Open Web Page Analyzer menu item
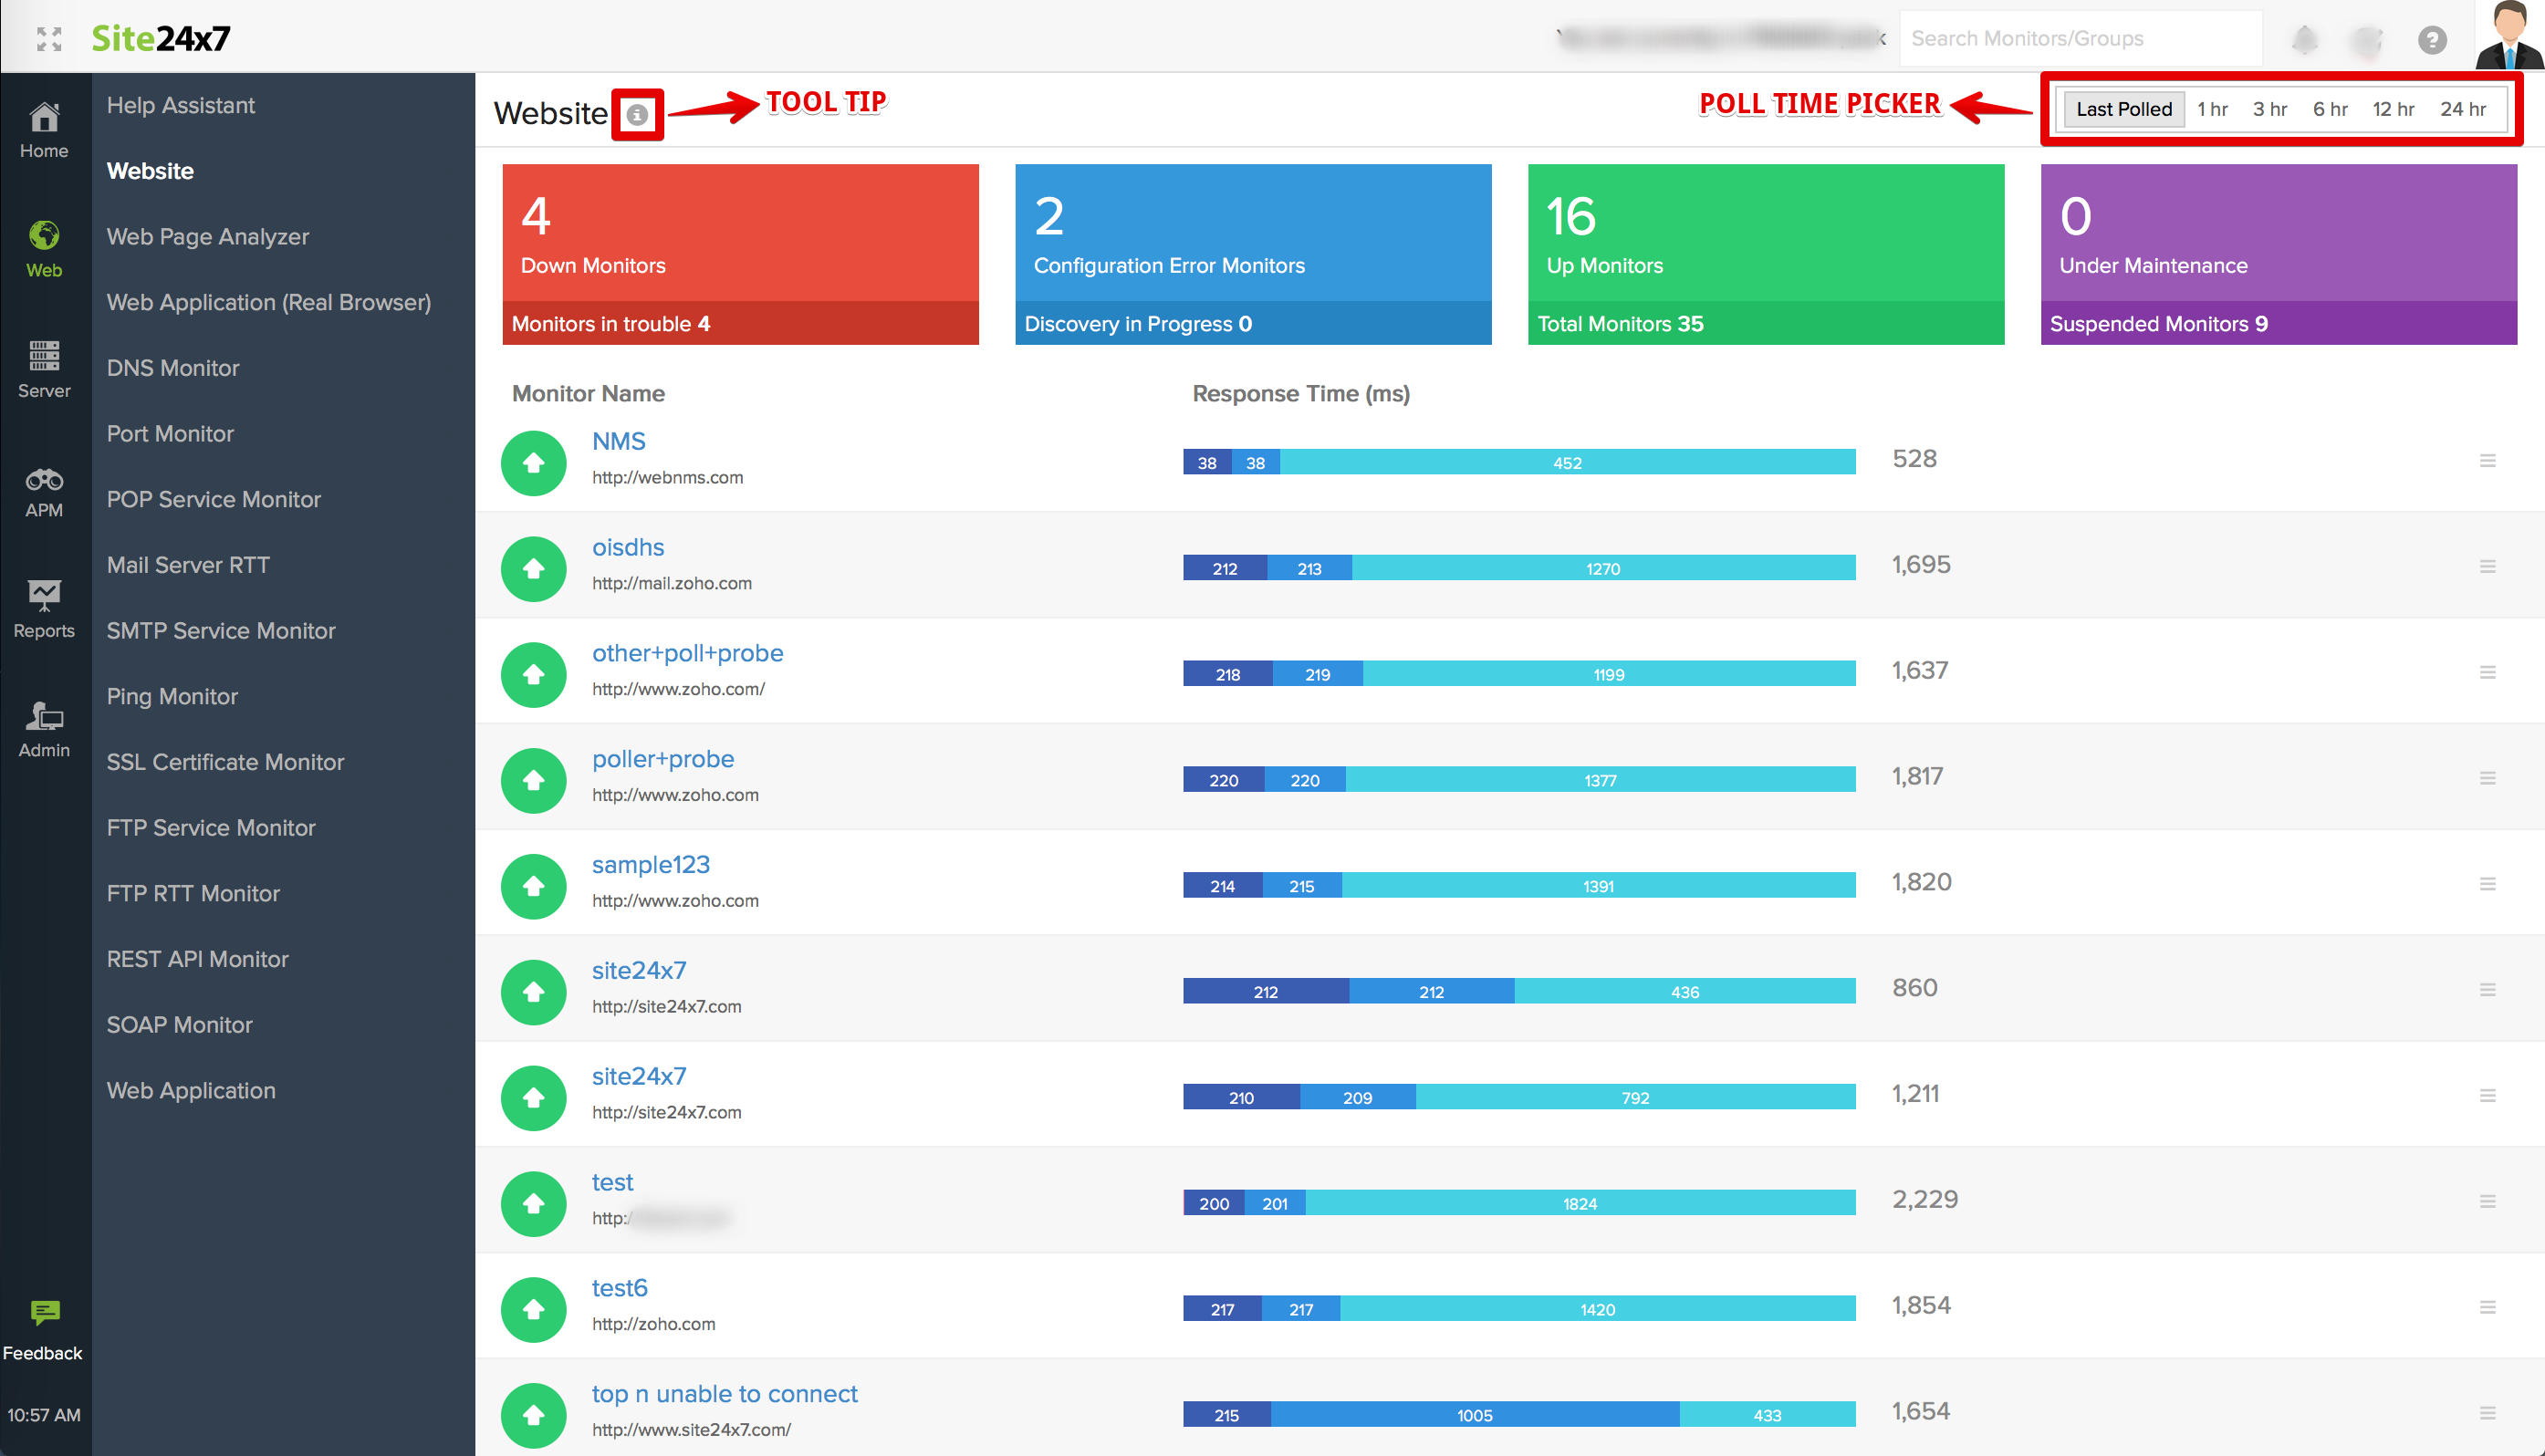The height and width of the screenshot is (1456, 2545). pyautogui.click(x=208, y=237)
